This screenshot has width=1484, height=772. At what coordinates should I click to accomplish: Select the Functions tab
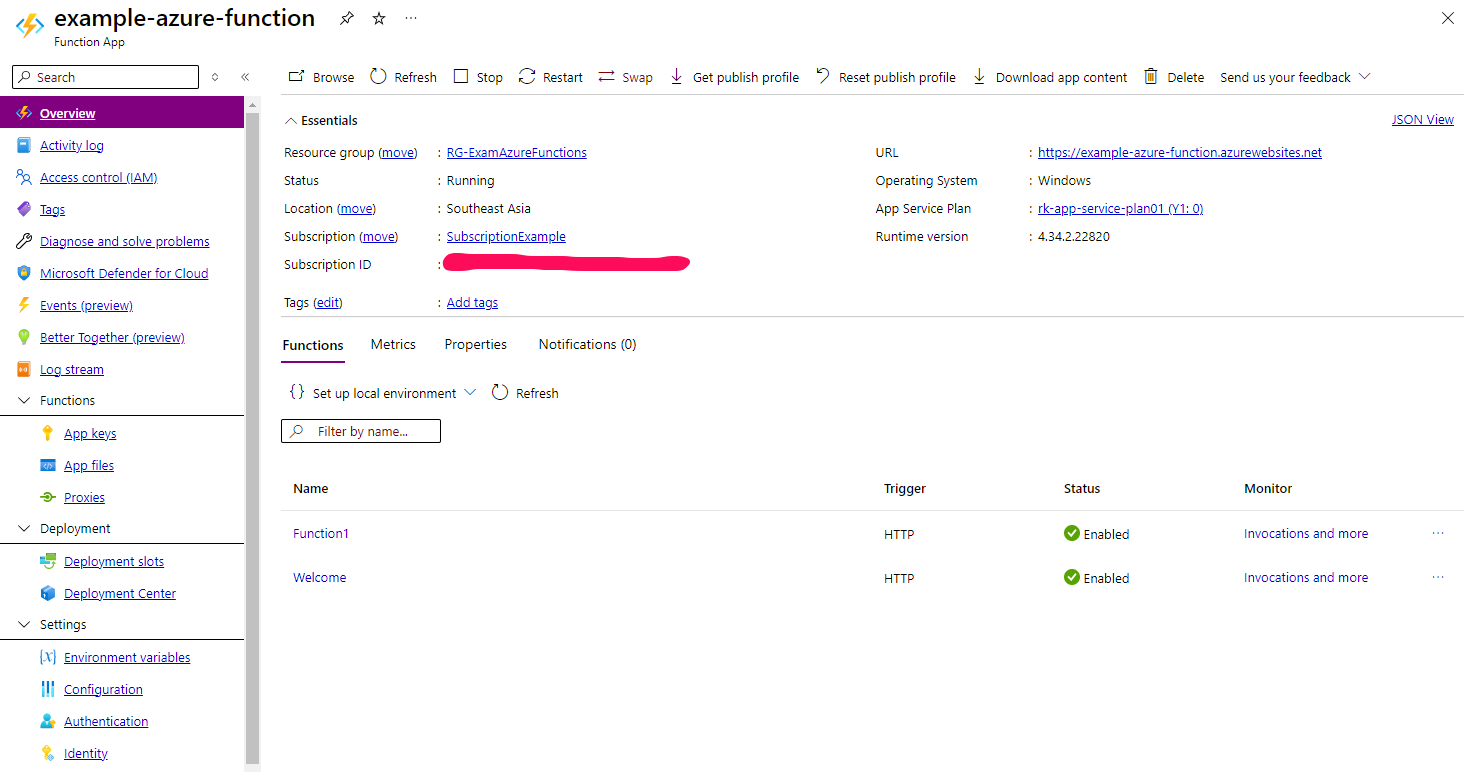pos(313,345)
